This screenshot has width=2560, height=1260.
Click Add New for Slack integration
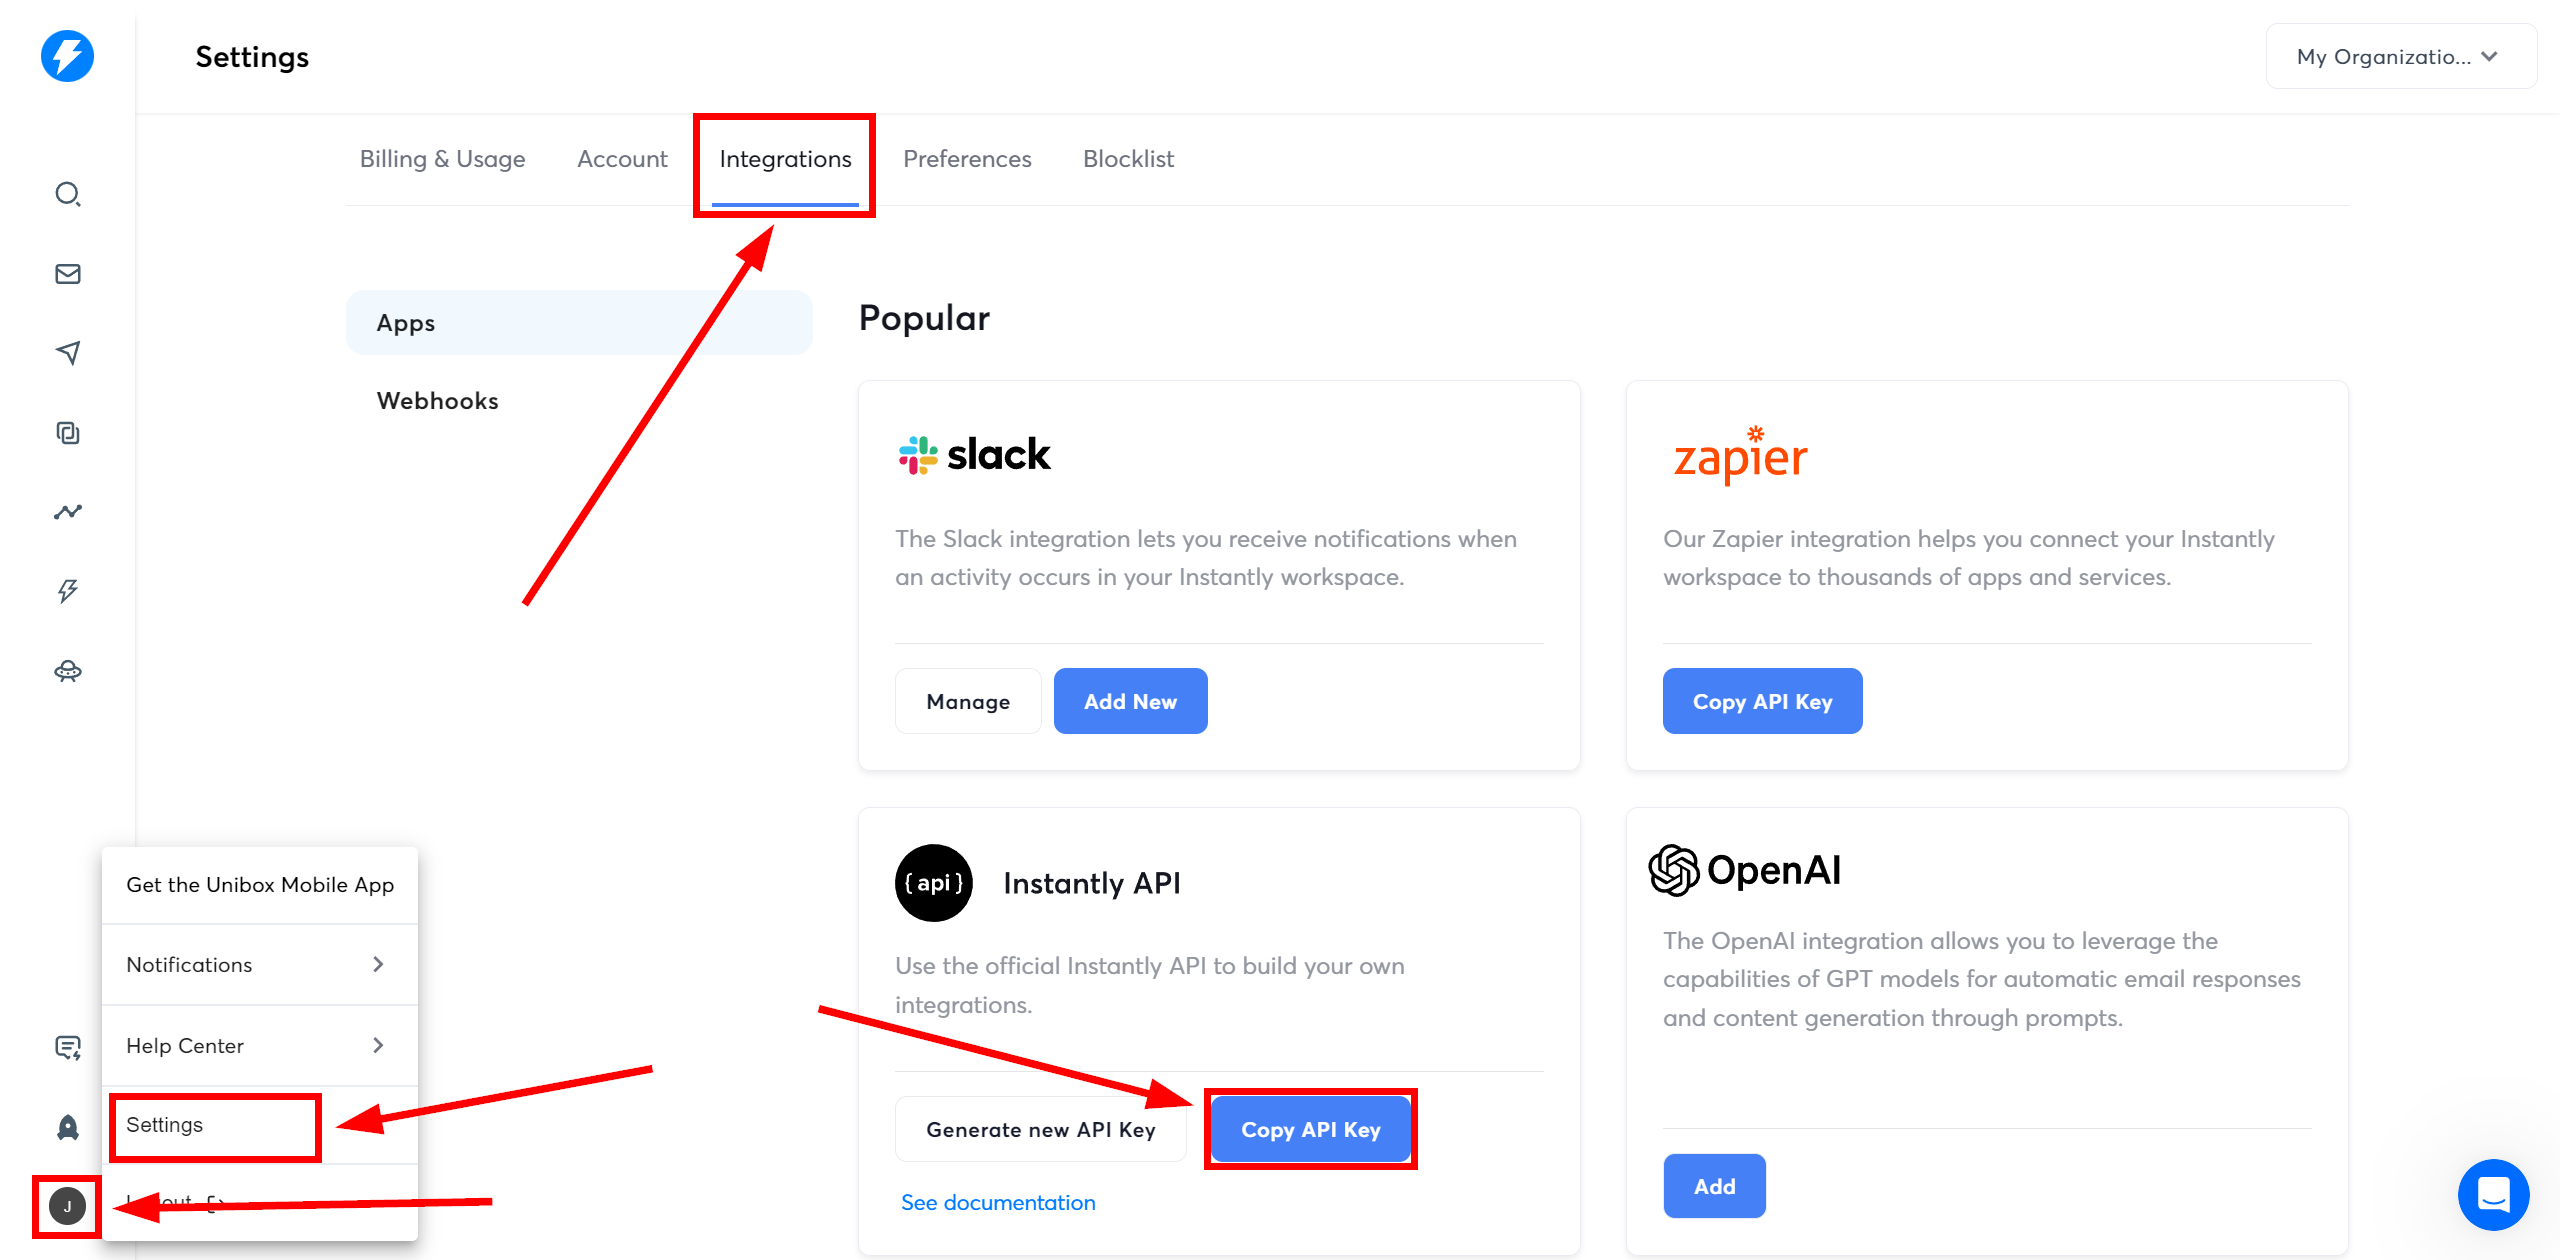[1130, 702]
